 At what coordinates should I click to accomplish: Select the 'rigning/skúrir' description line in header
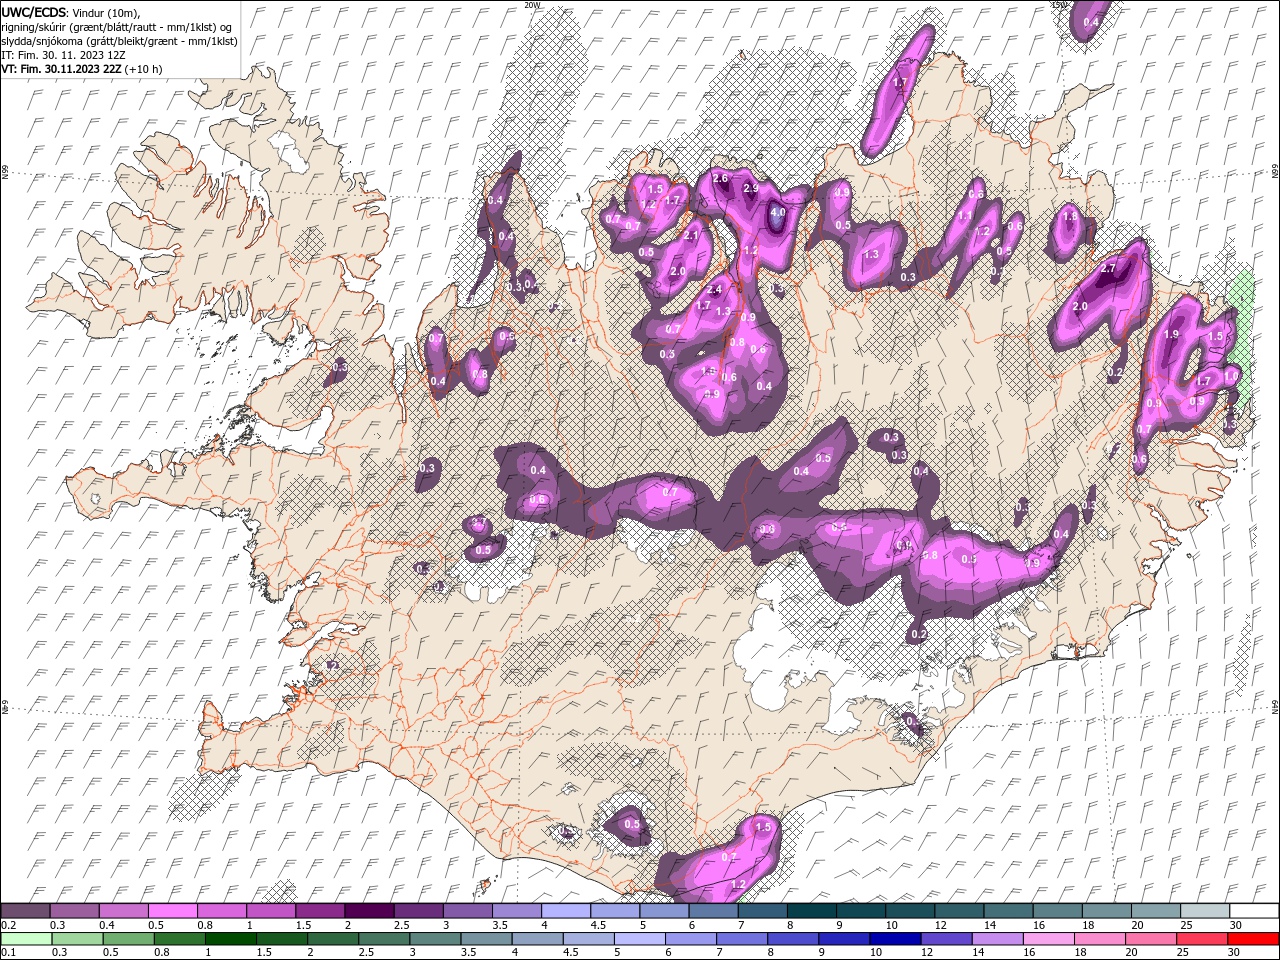pos(118,27)
